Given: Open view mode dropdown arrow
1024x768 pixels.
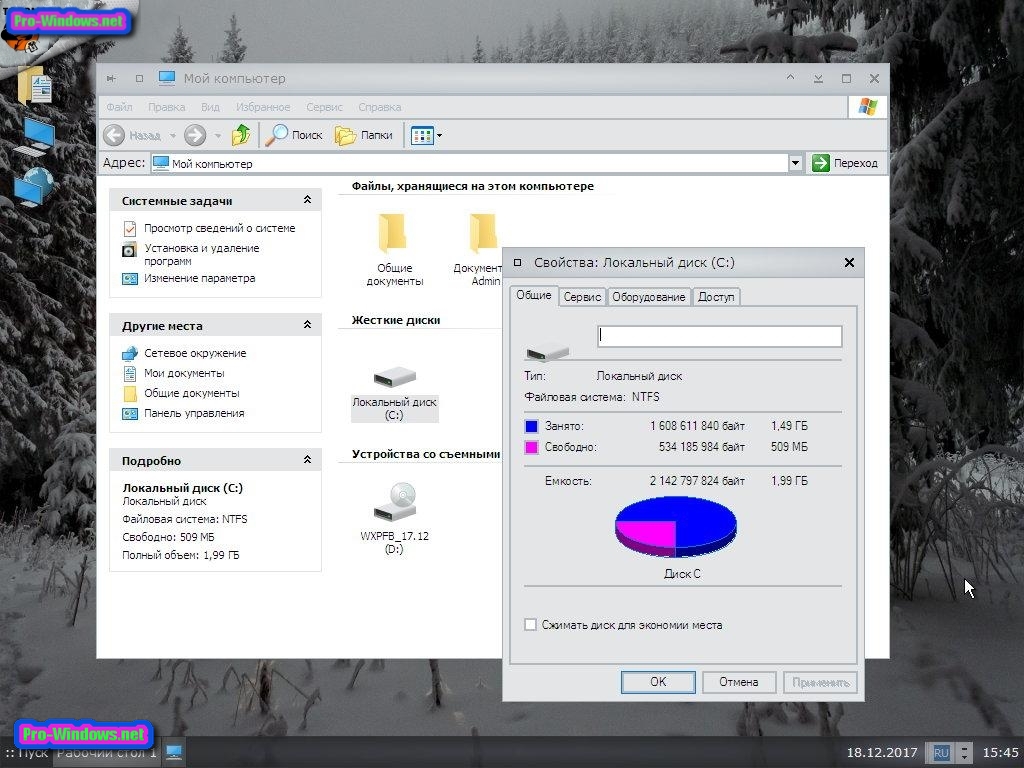Looking at the screenshot, I should tap(440, 136).
